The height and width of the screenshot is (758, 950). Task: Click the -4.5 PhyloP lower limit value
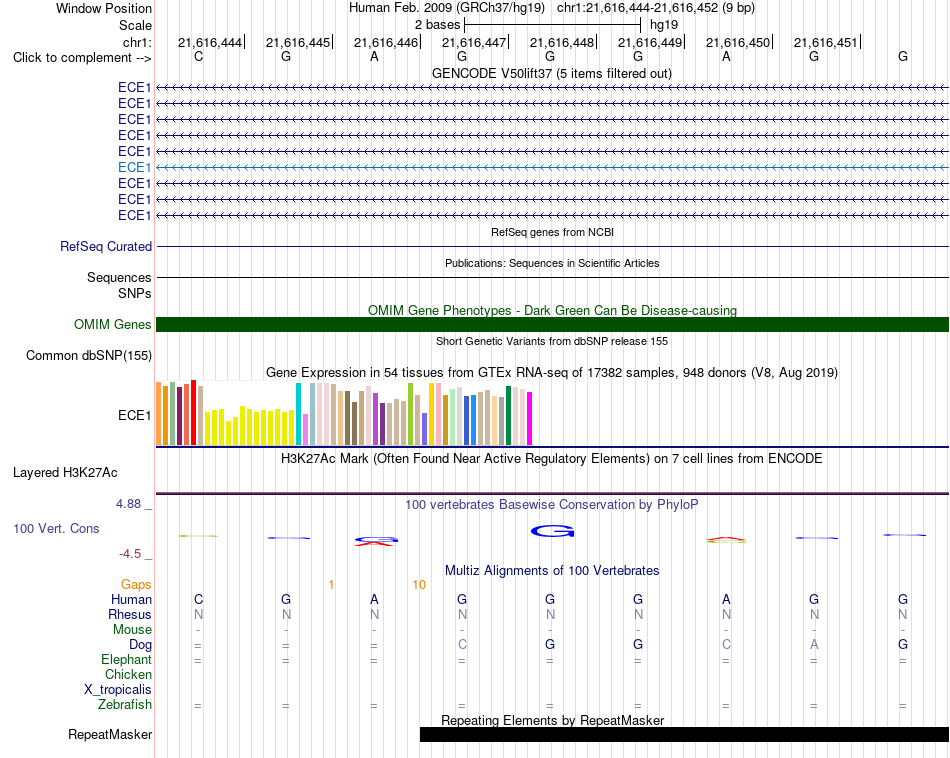click(130, 554)
